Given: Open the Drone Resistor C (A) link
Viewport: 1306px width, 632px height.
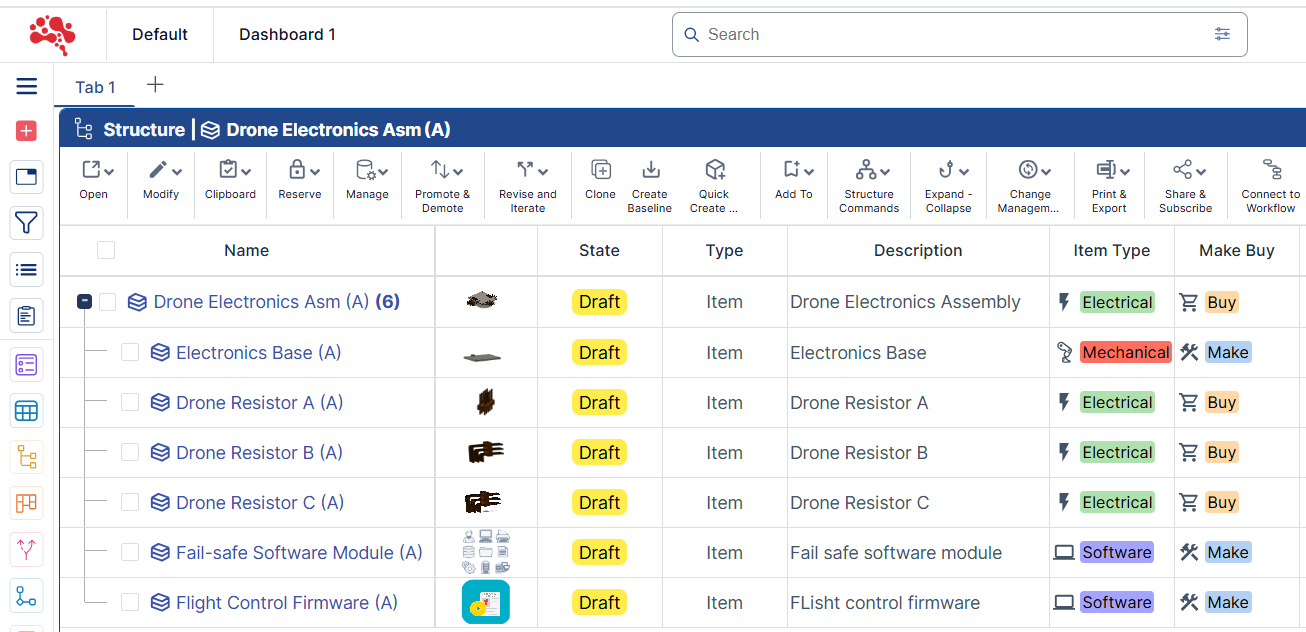Looking at the screenshot, I should [259, 502].
